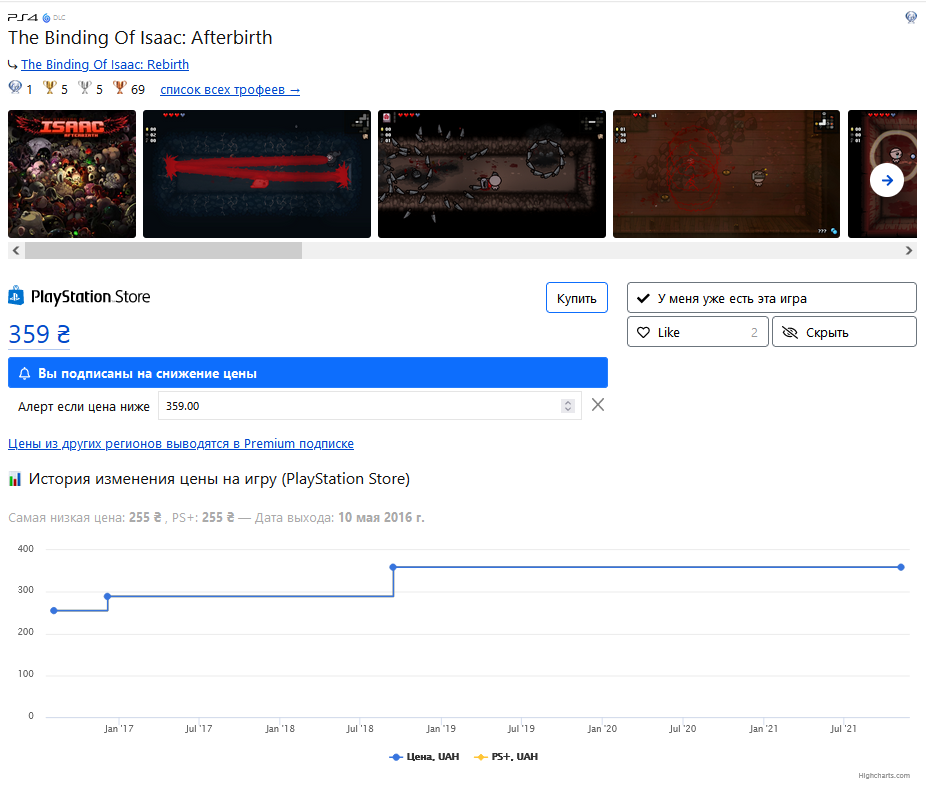Open The Binding Of Isaac: Rebirth link
The image size is (926, 807).
pos(105,64)
